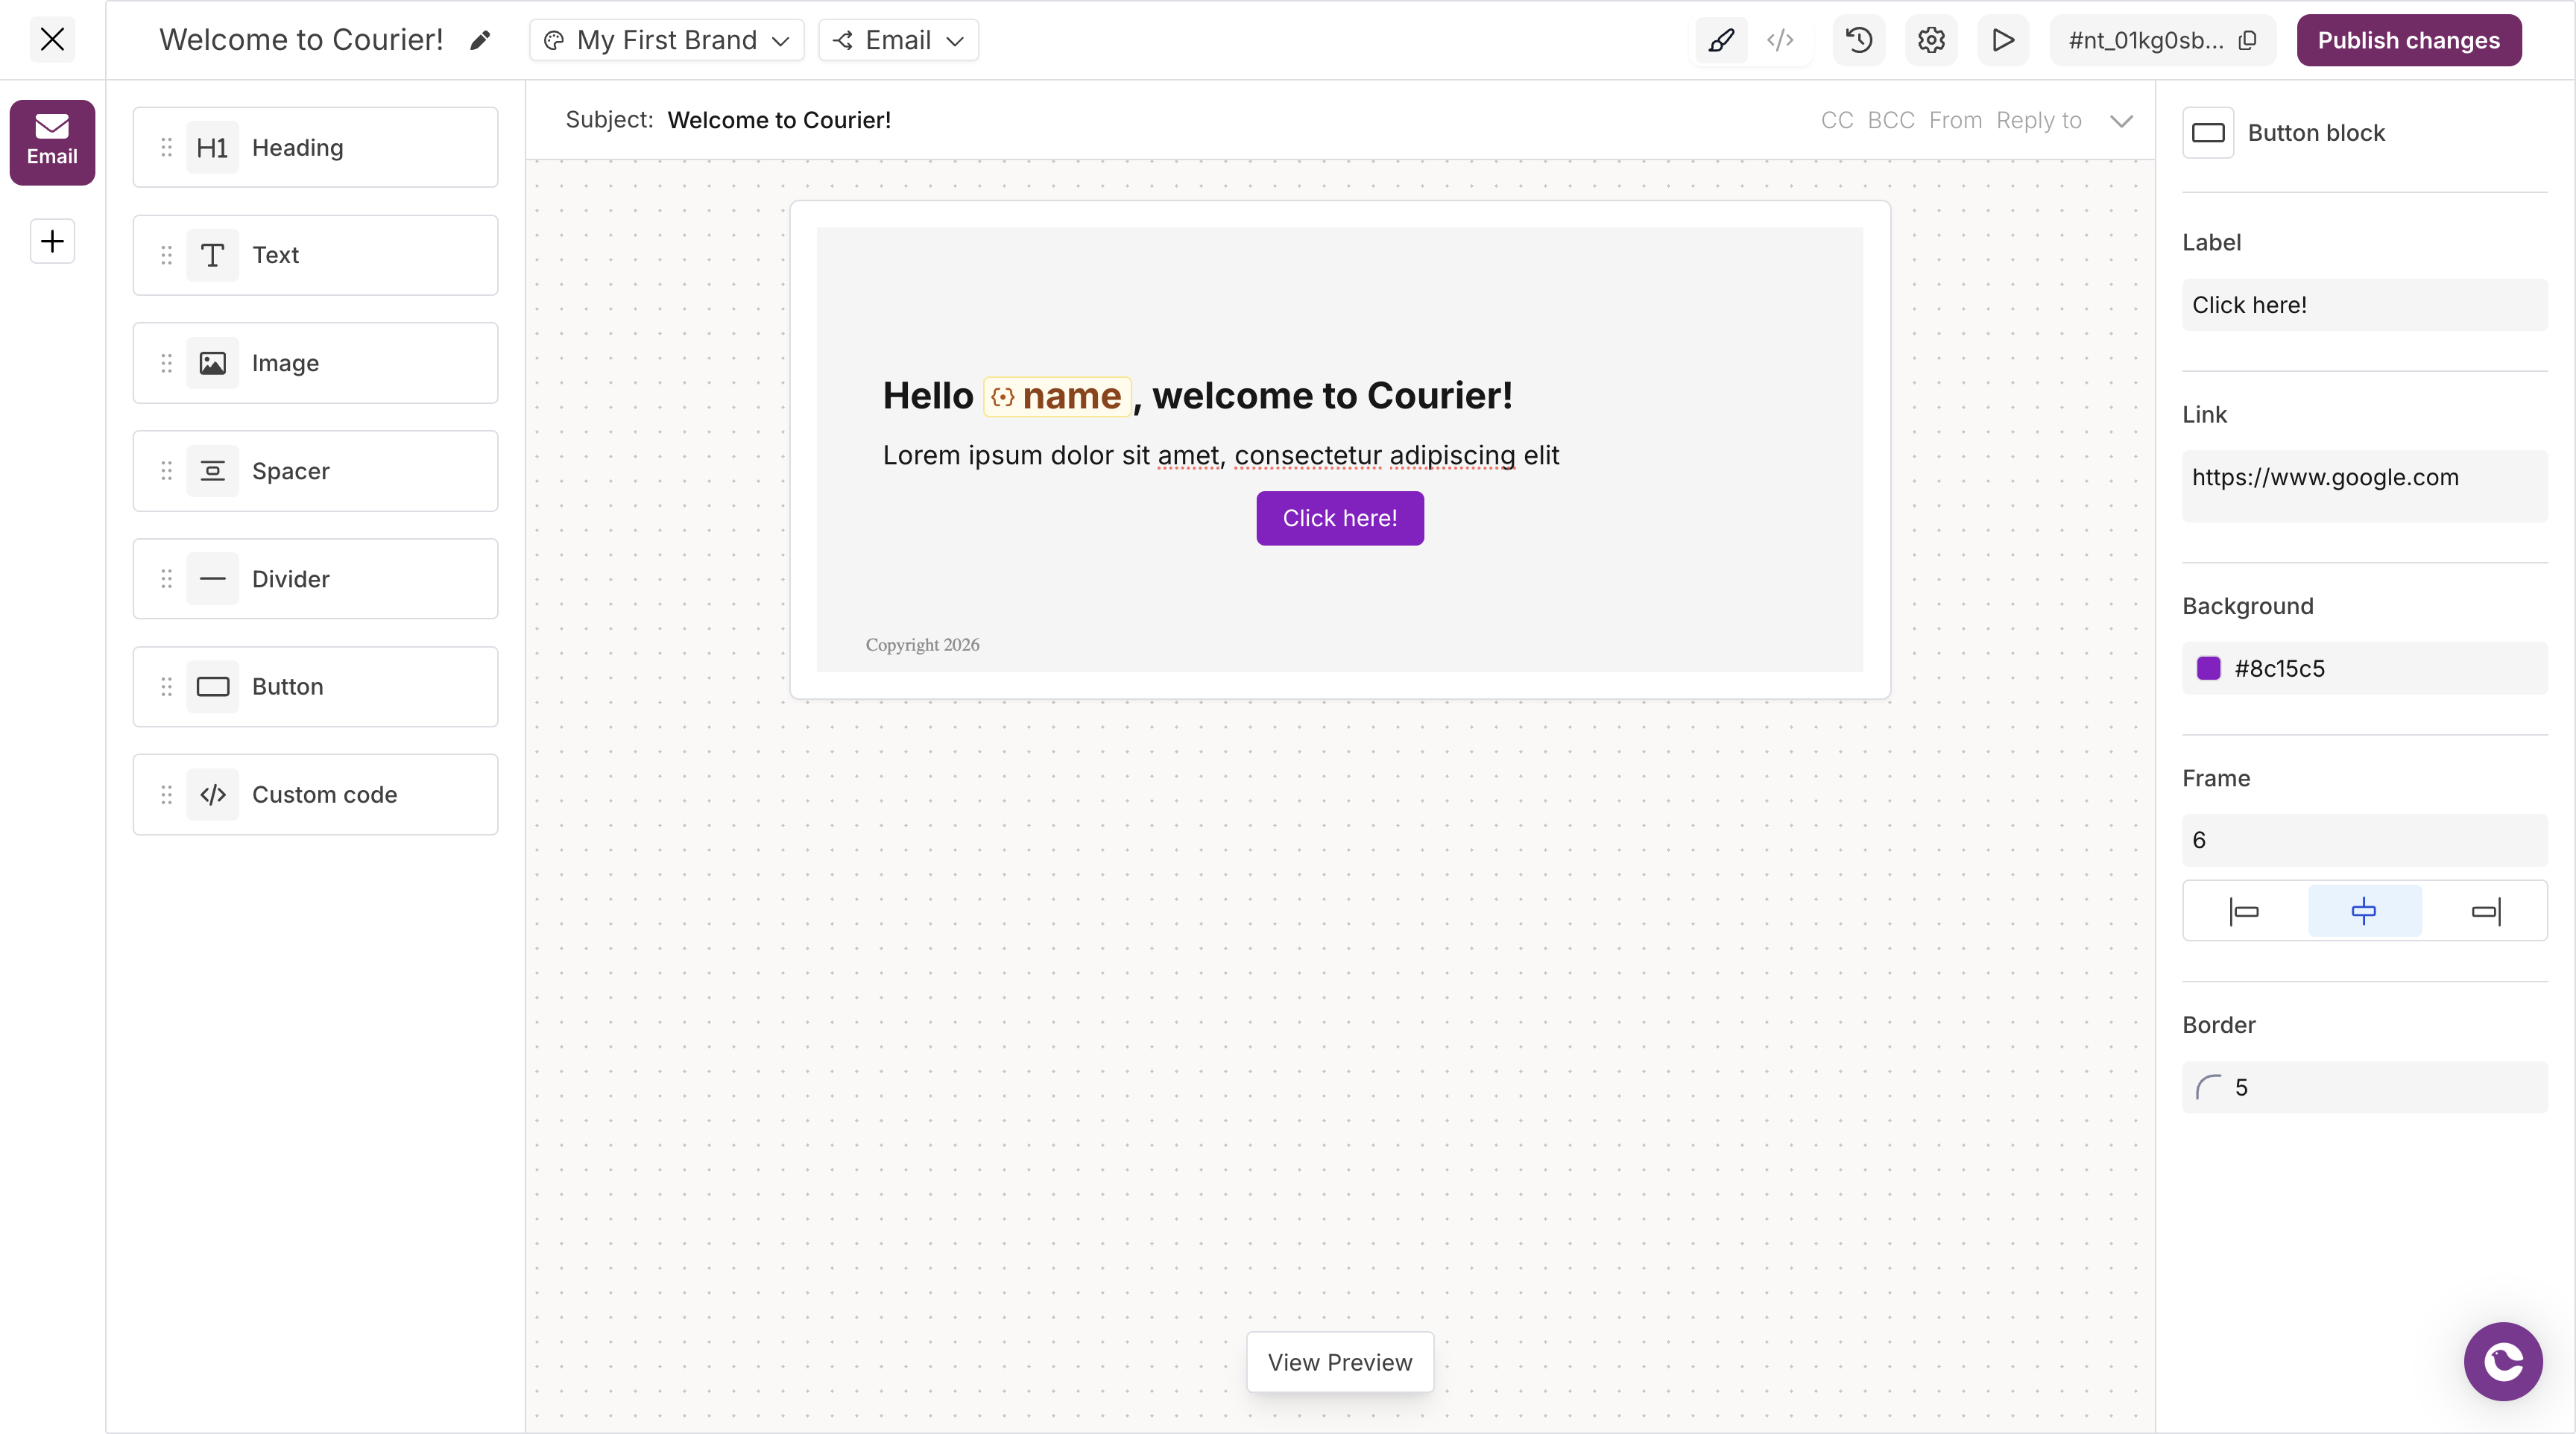Screen dimensions: 2576x1434
Task: Open View Preview of the email
Action: [1339, 1361]
